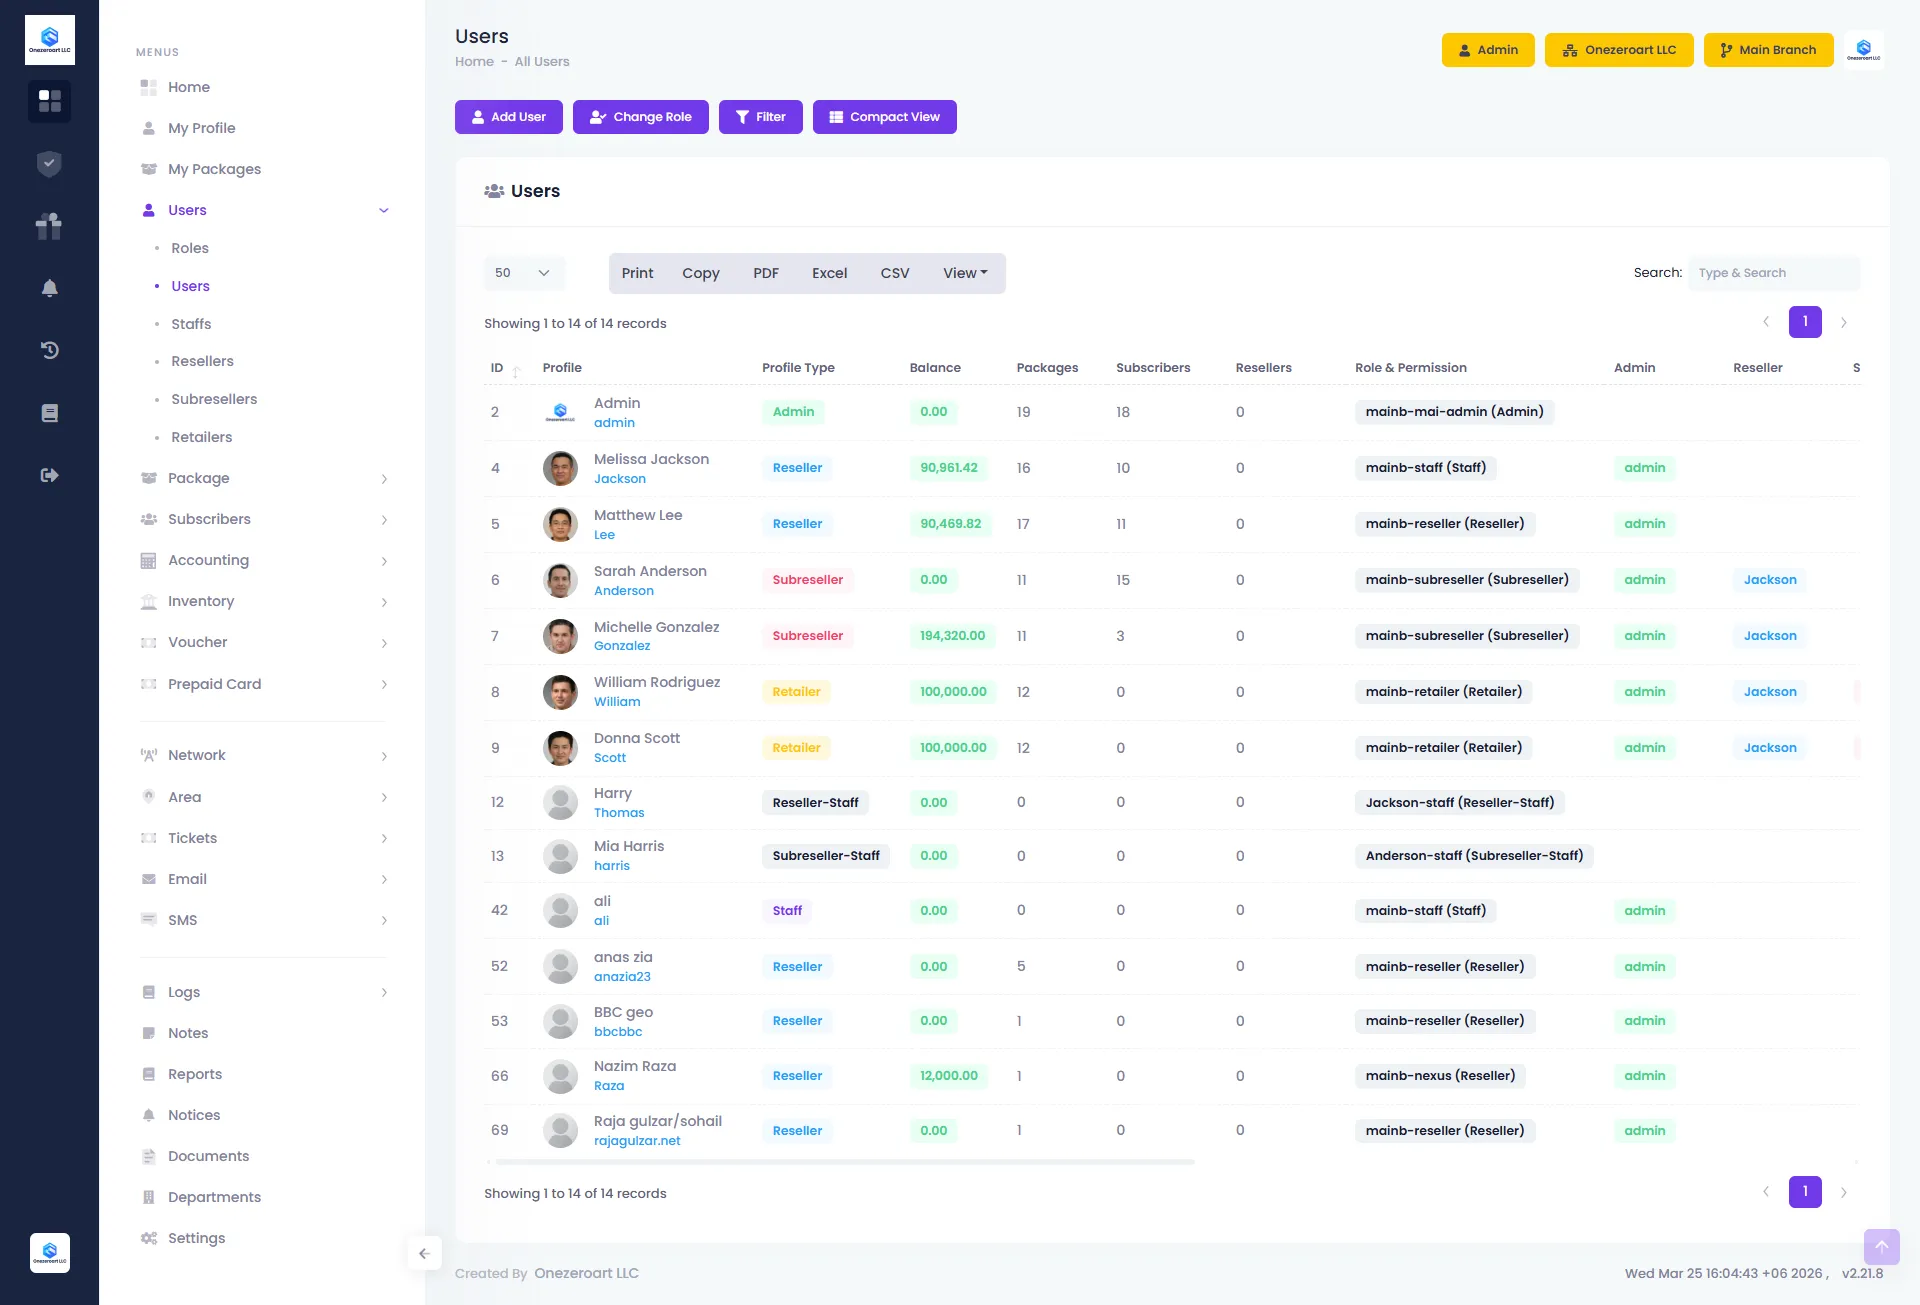Open the View dropdown in export bar

pos(964,273)
